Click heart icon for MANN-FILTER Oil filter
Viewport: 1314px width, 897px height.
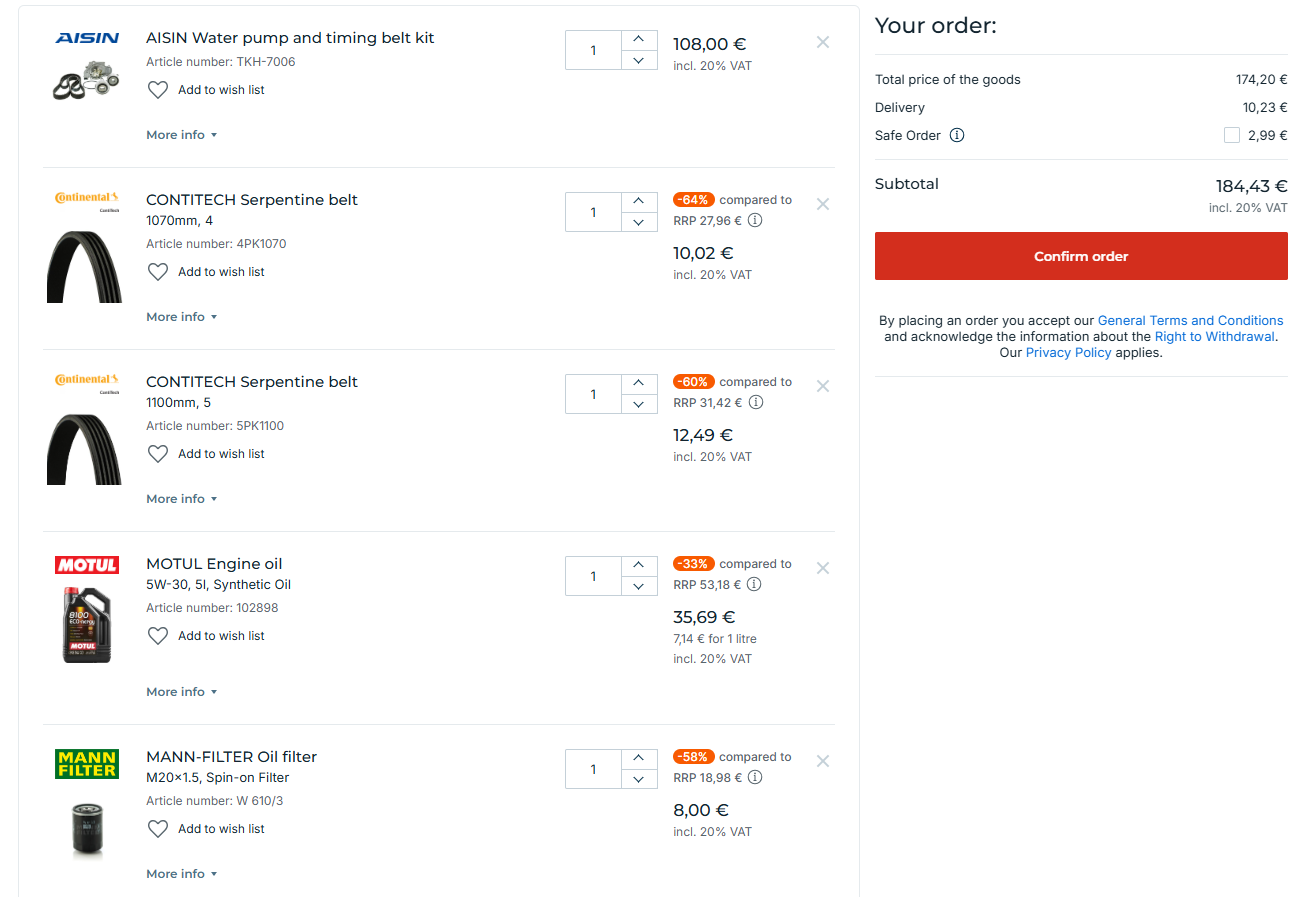click(158, 829)
